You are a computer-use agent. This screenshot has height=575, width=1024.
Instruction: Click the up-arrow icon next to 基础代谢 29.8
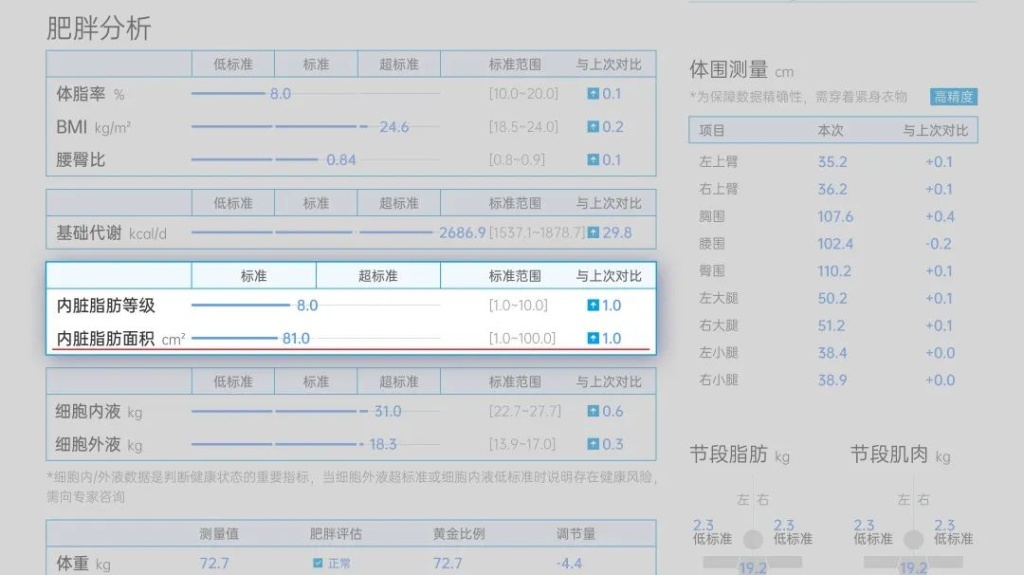pos(593,233)
